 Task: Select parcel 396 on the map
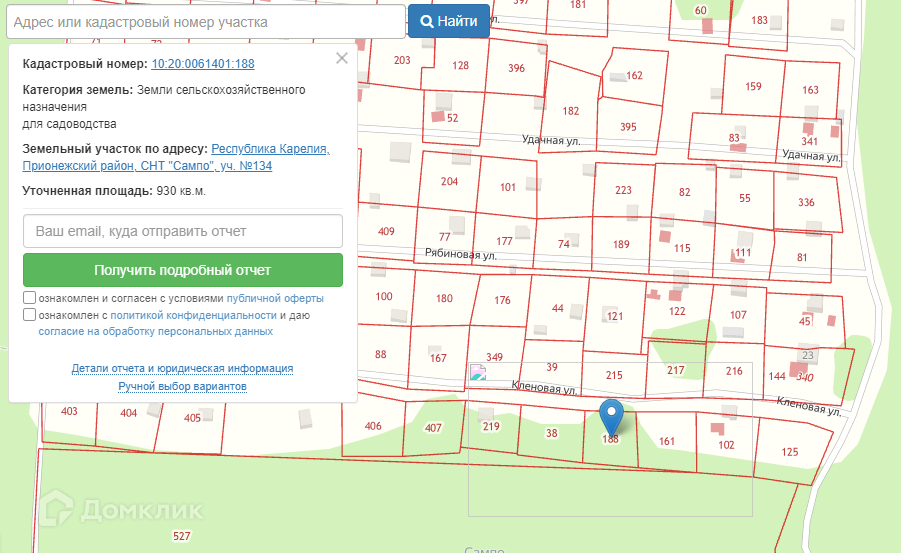pos(517,68)
